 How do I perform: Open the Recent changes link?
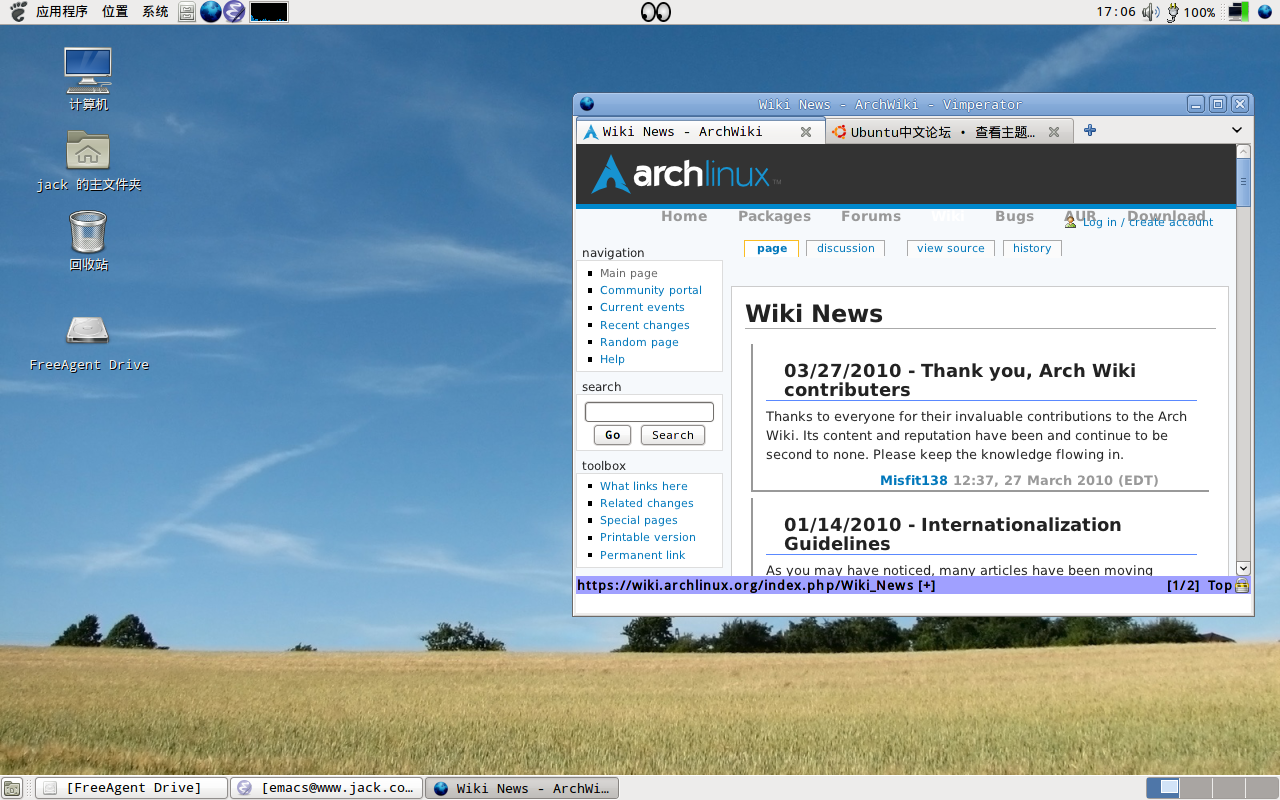click(x=645, y=325)
